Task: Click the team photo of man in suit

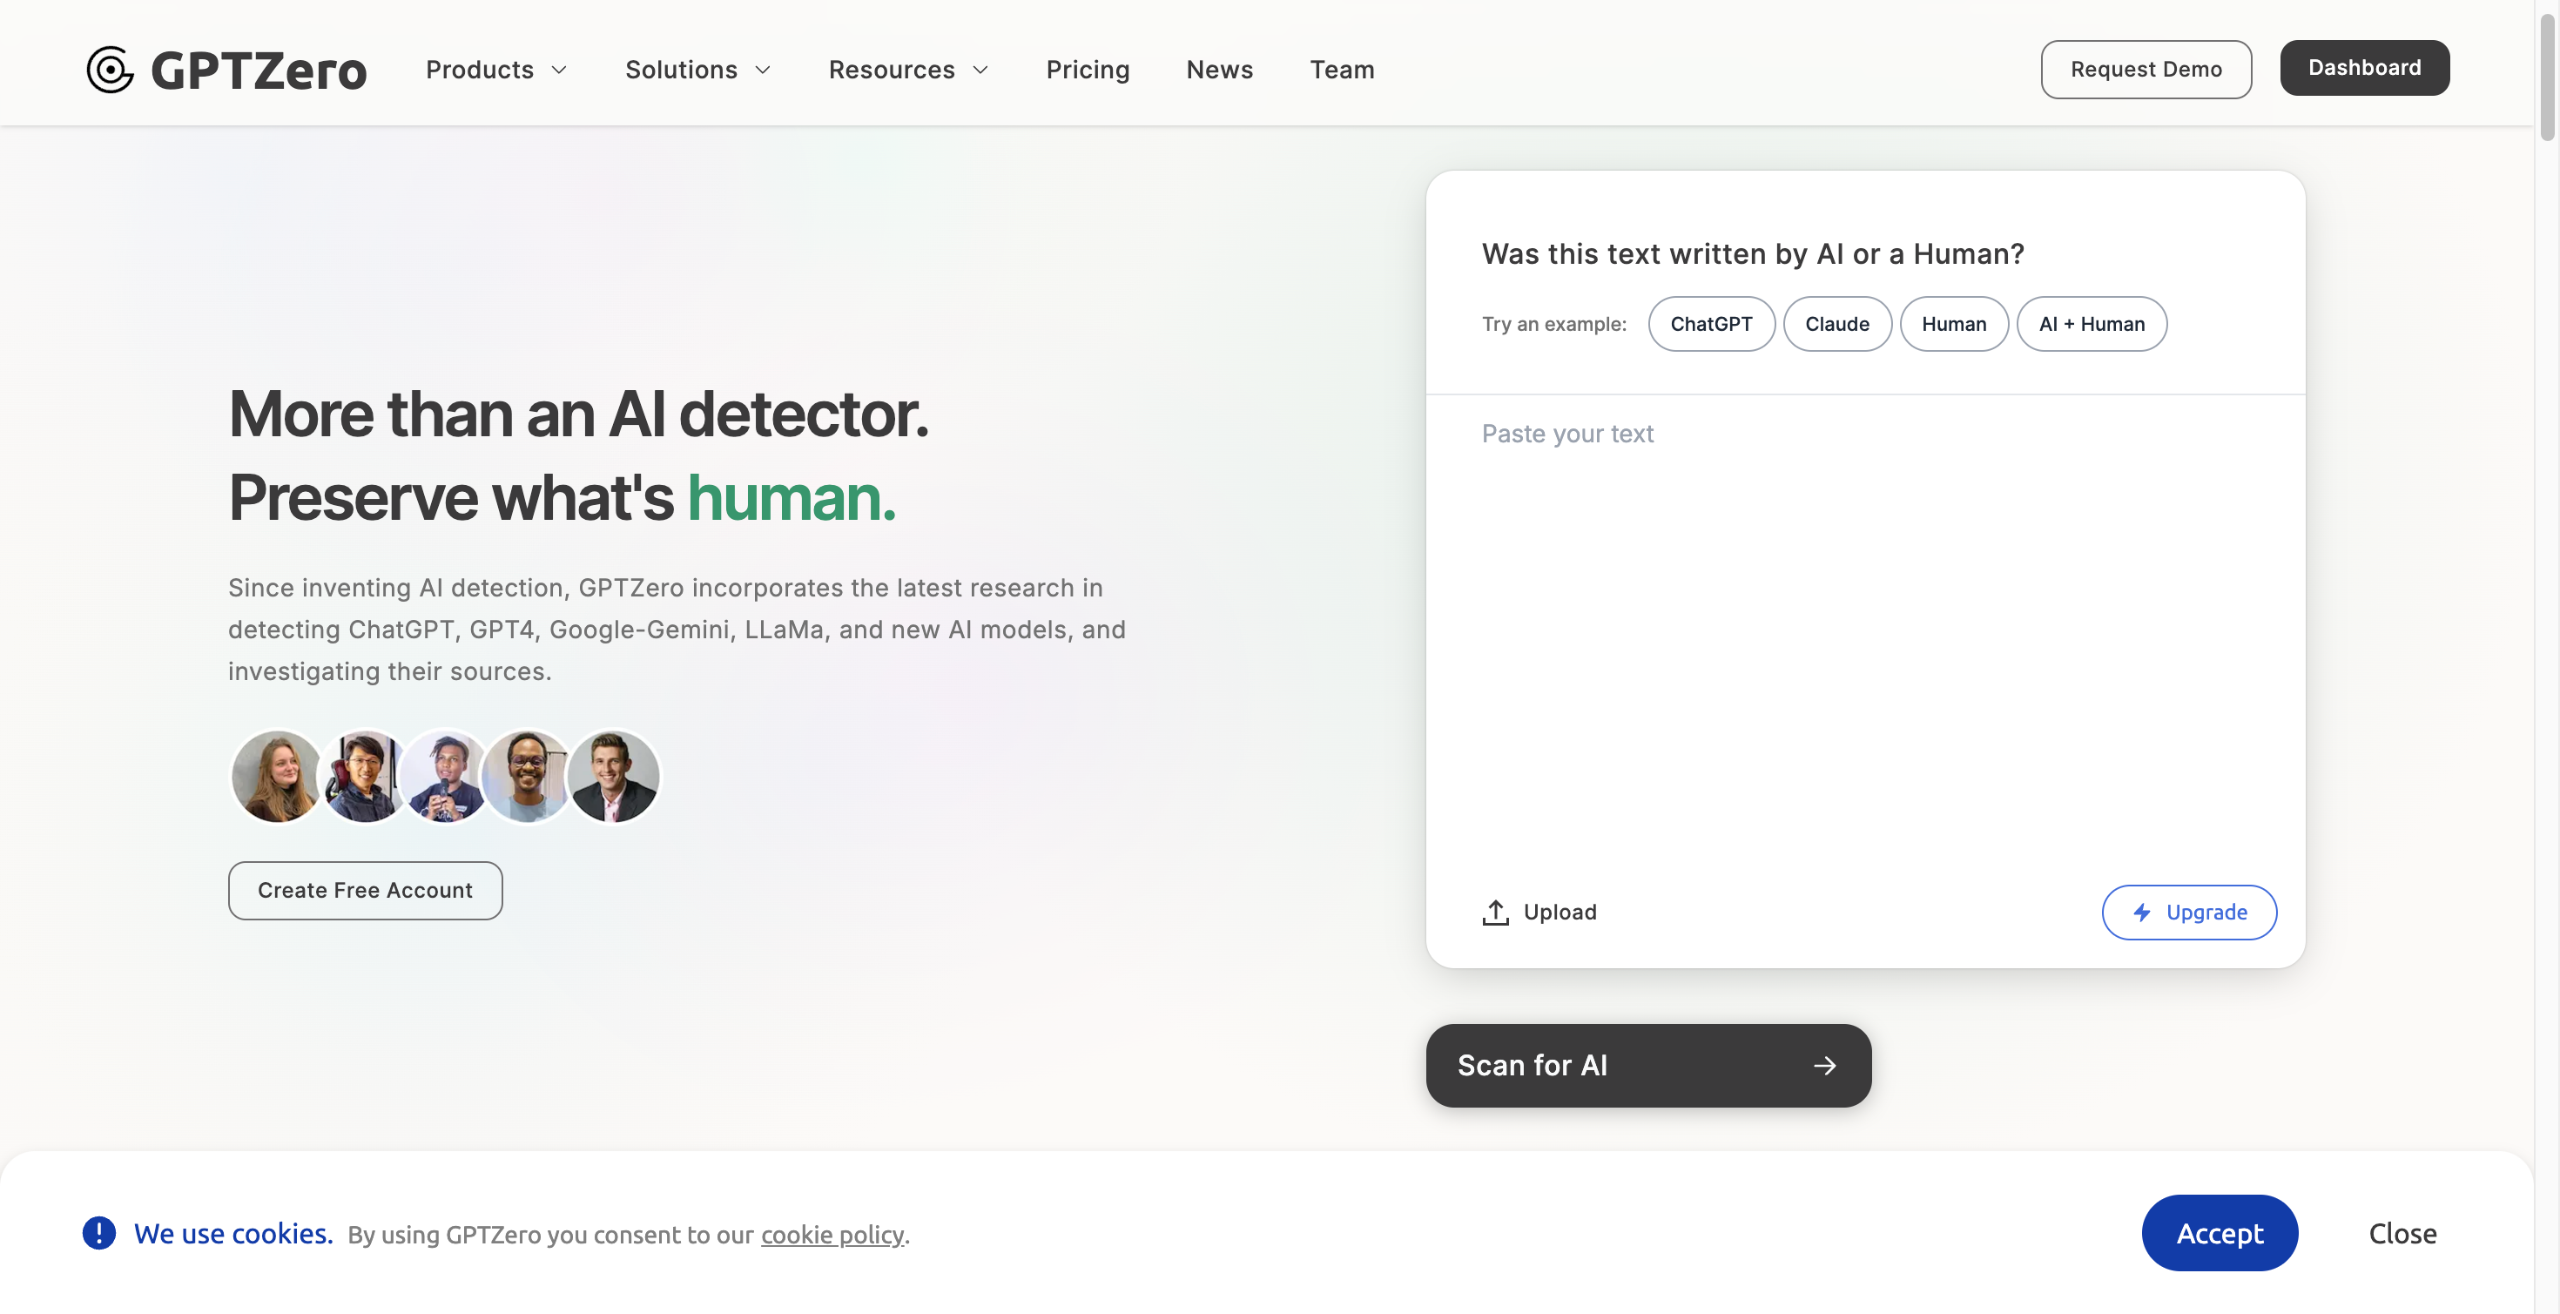Action: point(613,777)
